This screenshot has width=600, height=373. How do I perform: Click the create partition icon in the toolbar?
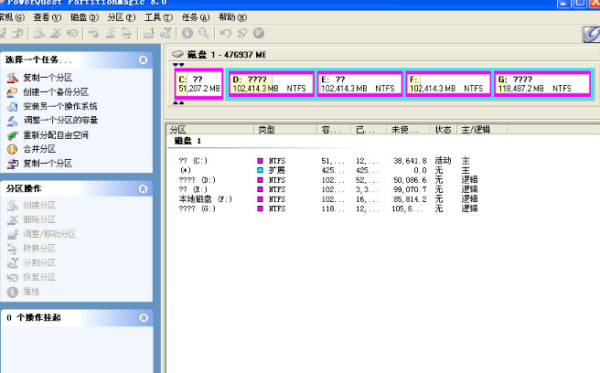click(x=39, y=33)
